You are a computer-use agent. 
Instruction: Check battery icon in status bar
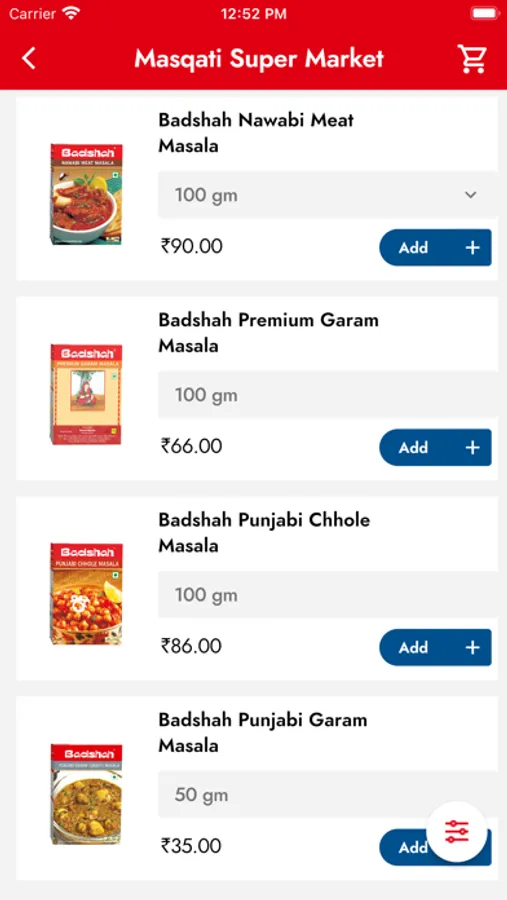485,13
